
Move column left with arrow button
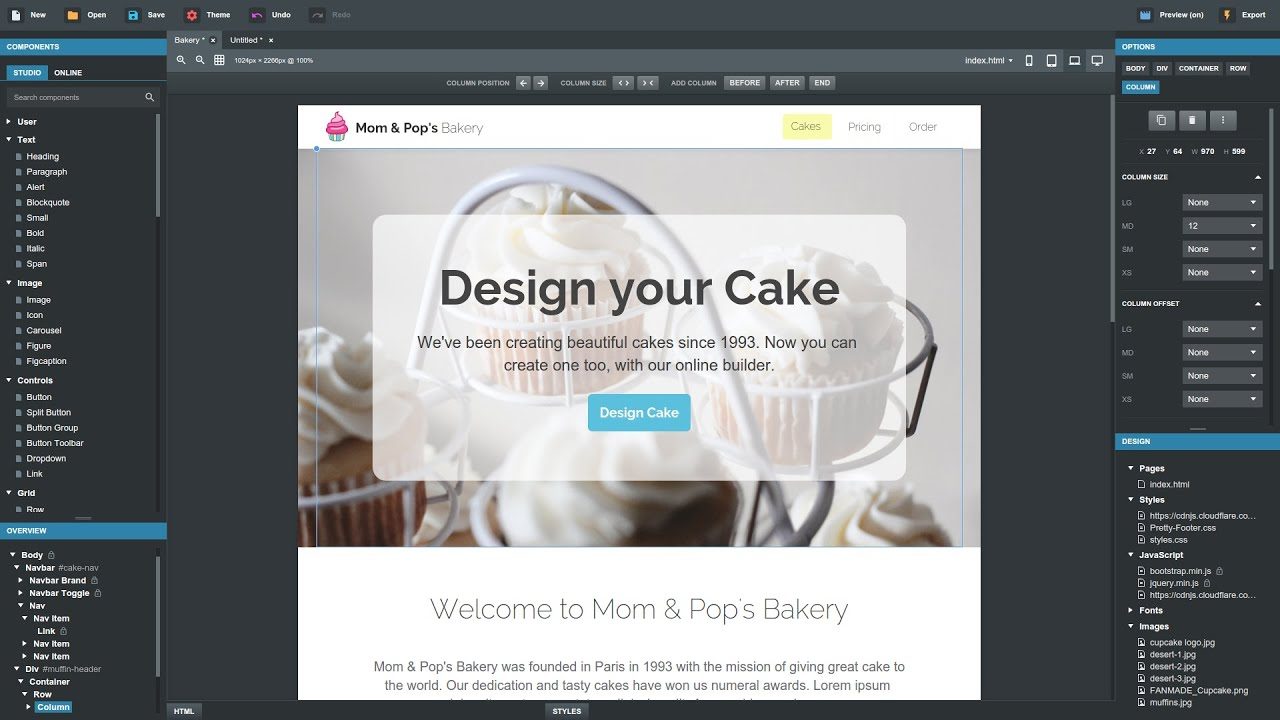(x=523, y=83)
